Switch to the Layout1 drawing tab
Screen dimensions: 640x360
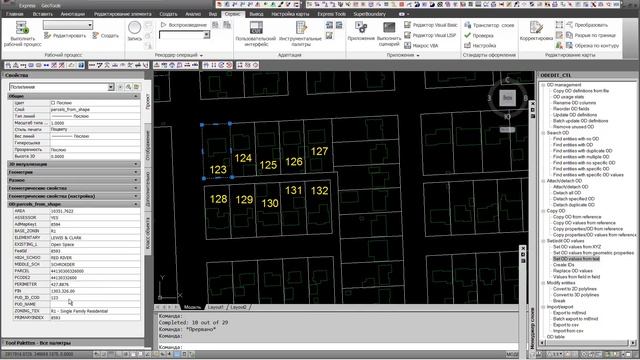click(x=216, y=307)
